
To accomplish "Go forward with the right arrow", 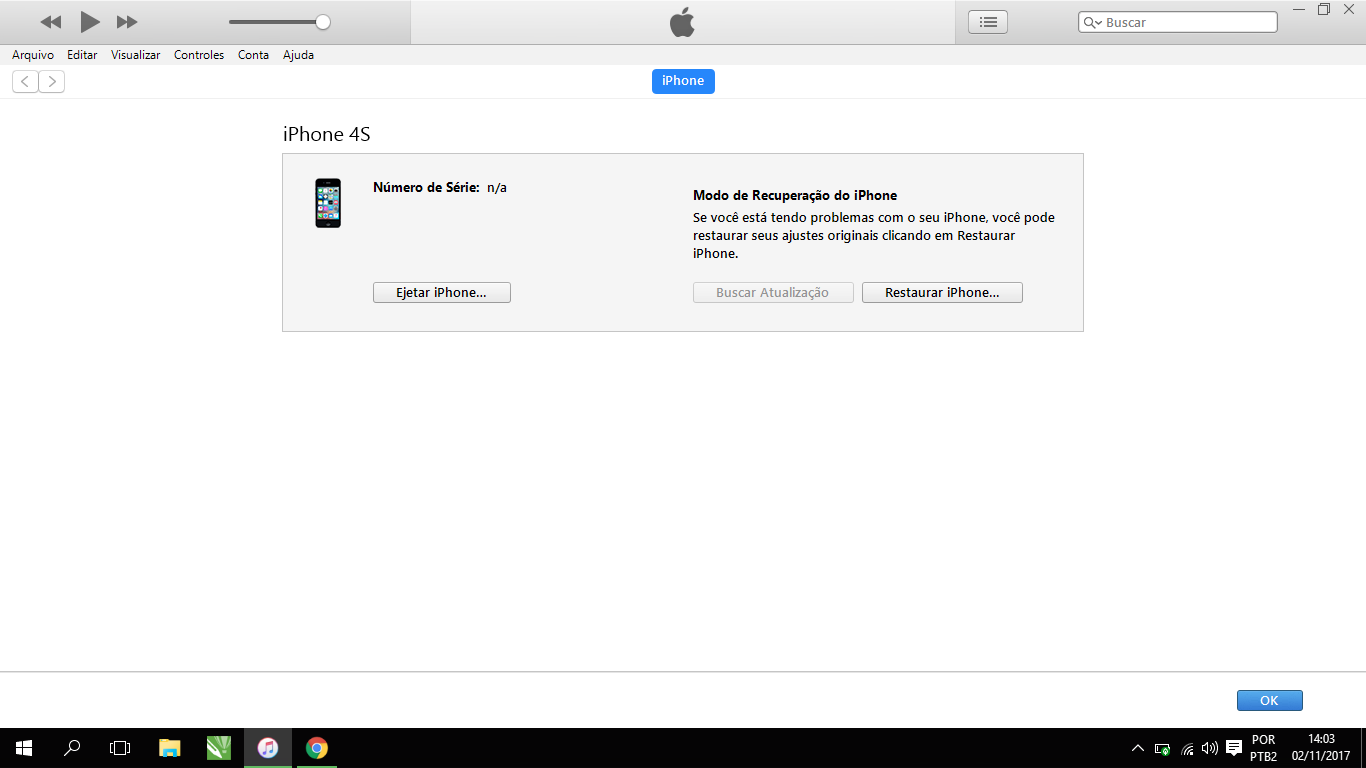I will 52,82.
